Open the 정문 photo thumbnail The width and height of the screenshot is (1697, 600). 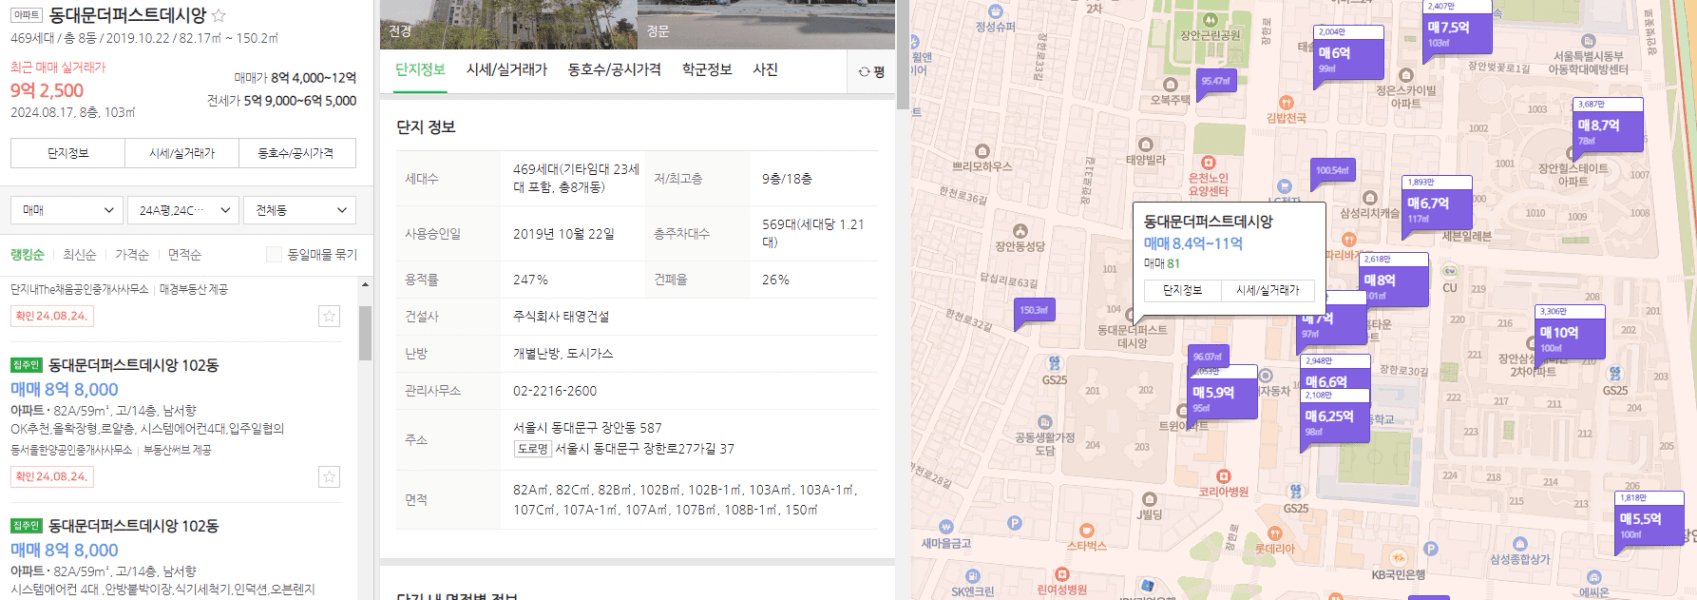[x=766, y=24]
